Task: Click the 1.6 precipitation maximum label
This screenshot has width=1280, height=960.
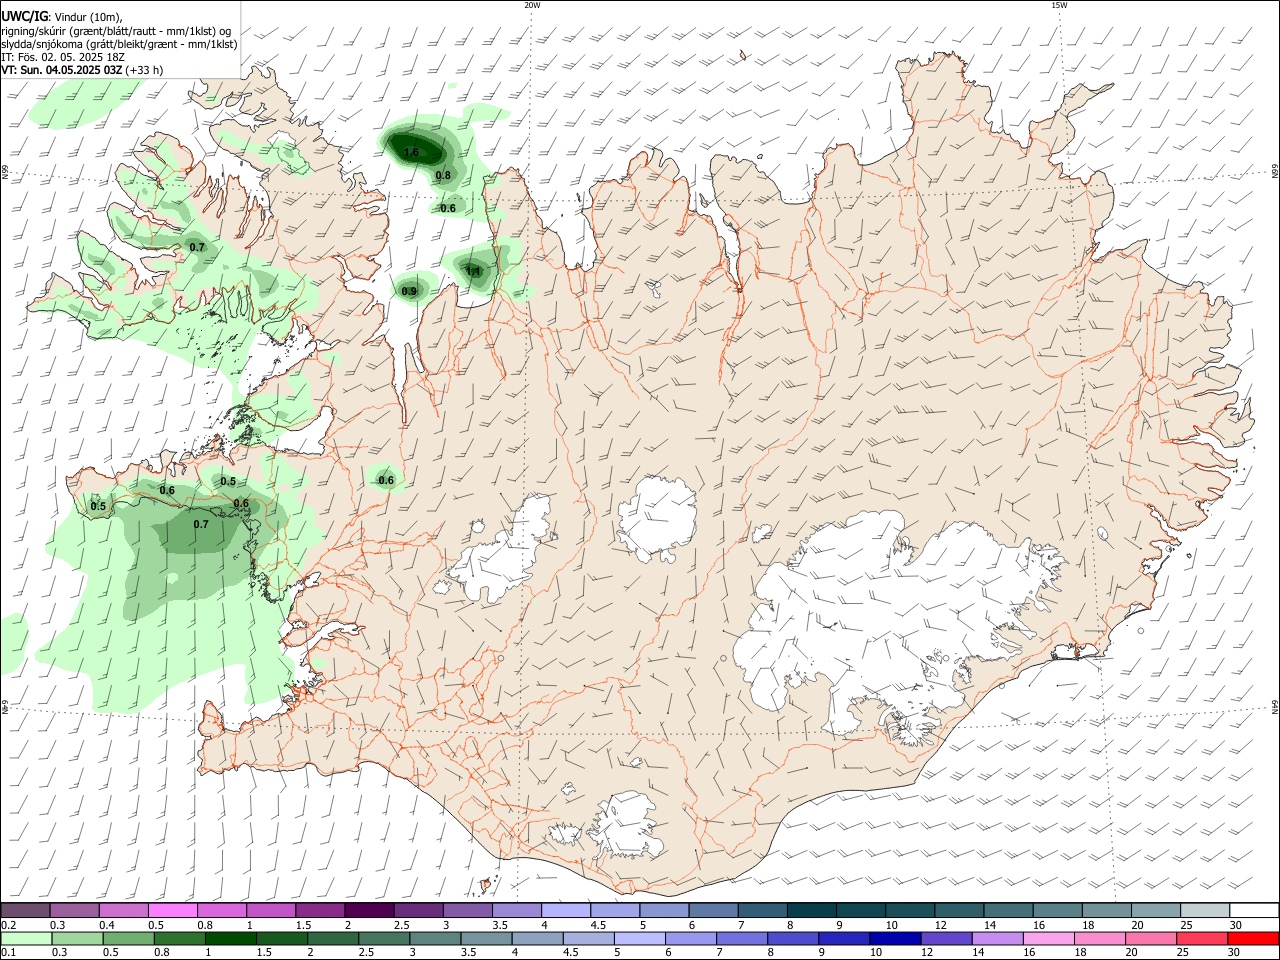Action: (411, 153)
